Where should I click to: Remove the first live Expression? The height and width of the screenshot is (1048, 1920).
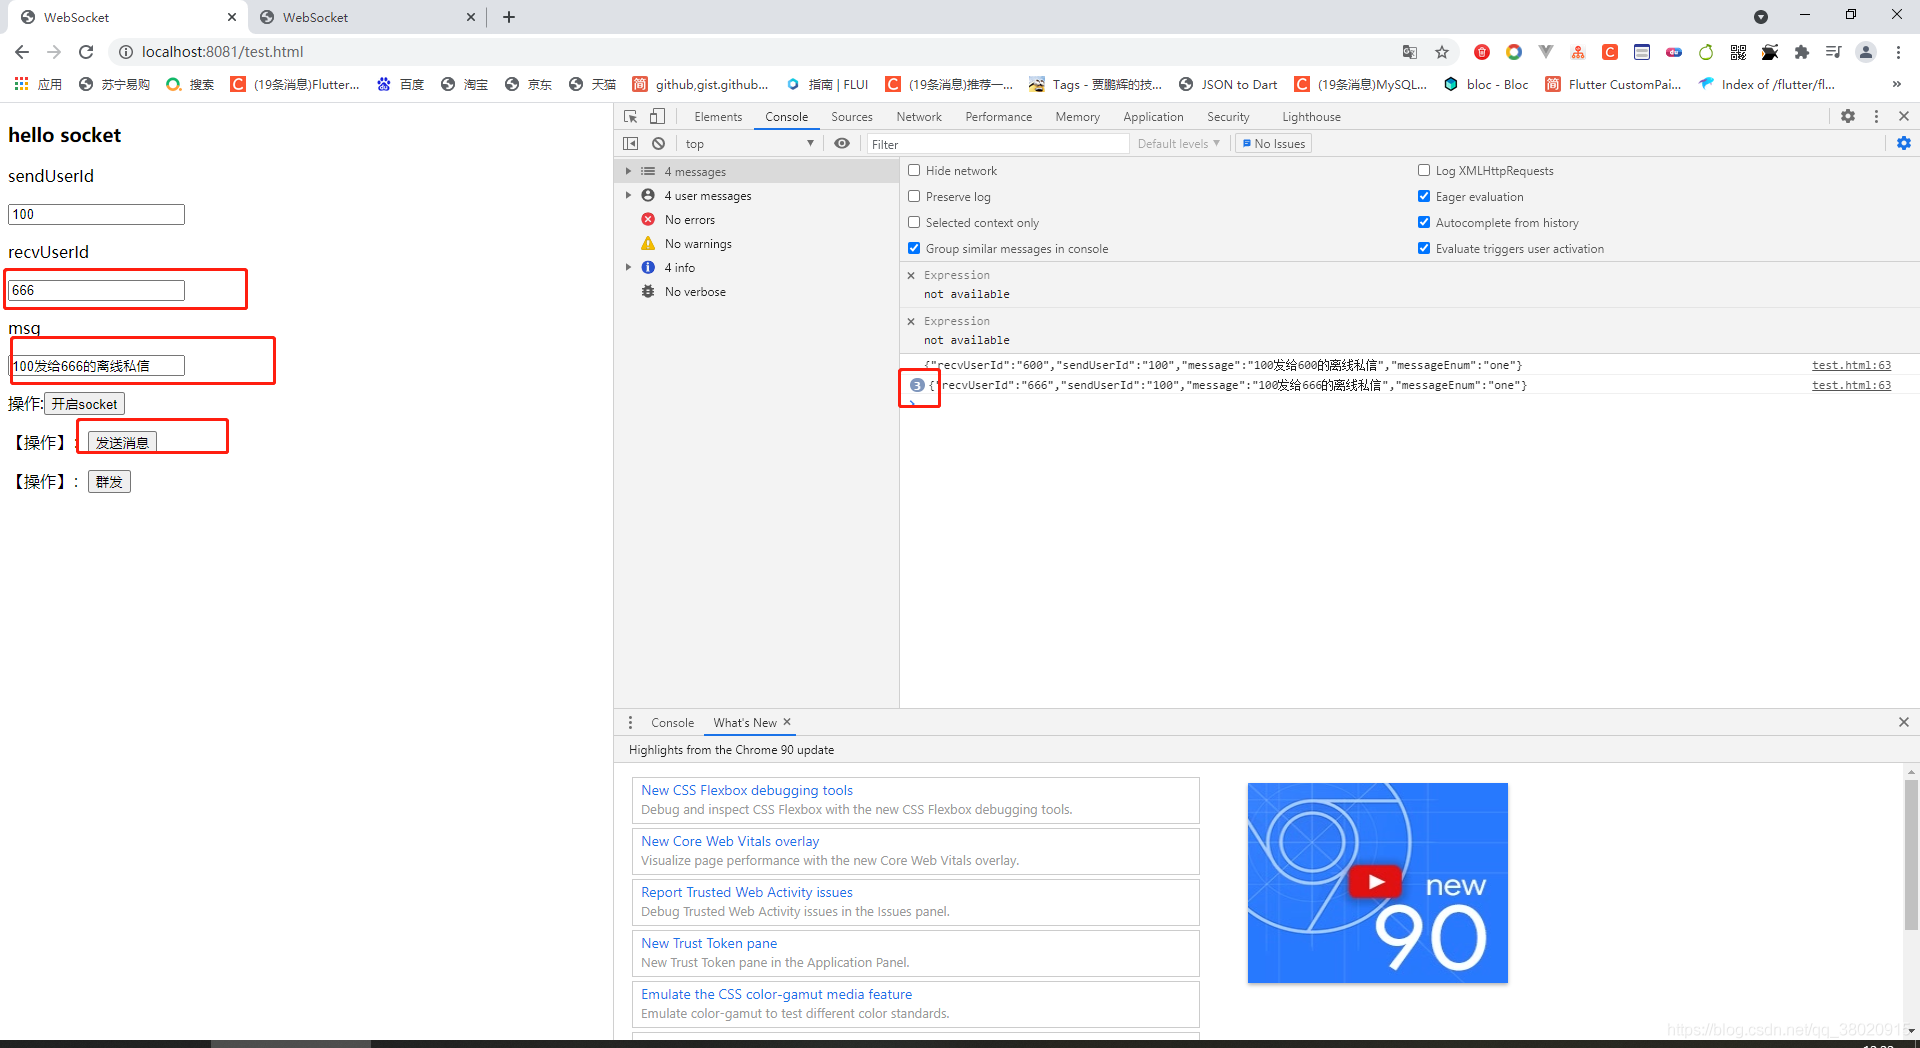tap(911, 275)
